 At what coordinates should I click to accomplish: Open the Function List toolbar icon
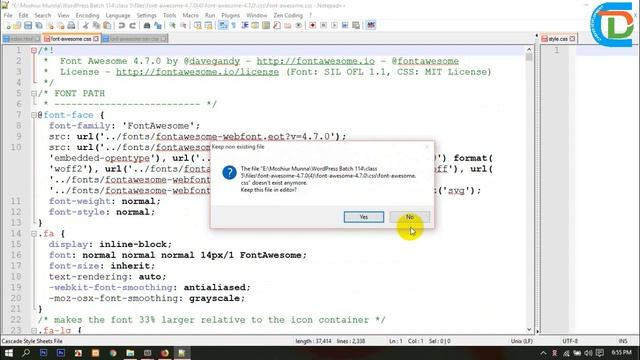[x=276, y=25]
